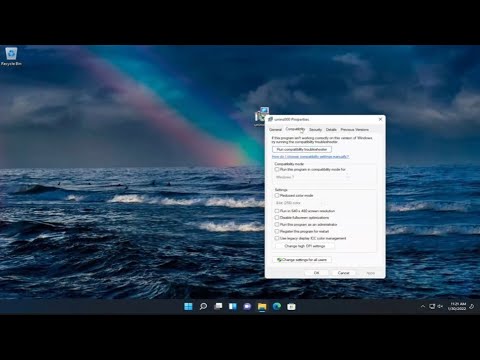The width and height of the screenshot is (480, 360).
Task: Open the Windows Start menu
Action: click(188, 306)
